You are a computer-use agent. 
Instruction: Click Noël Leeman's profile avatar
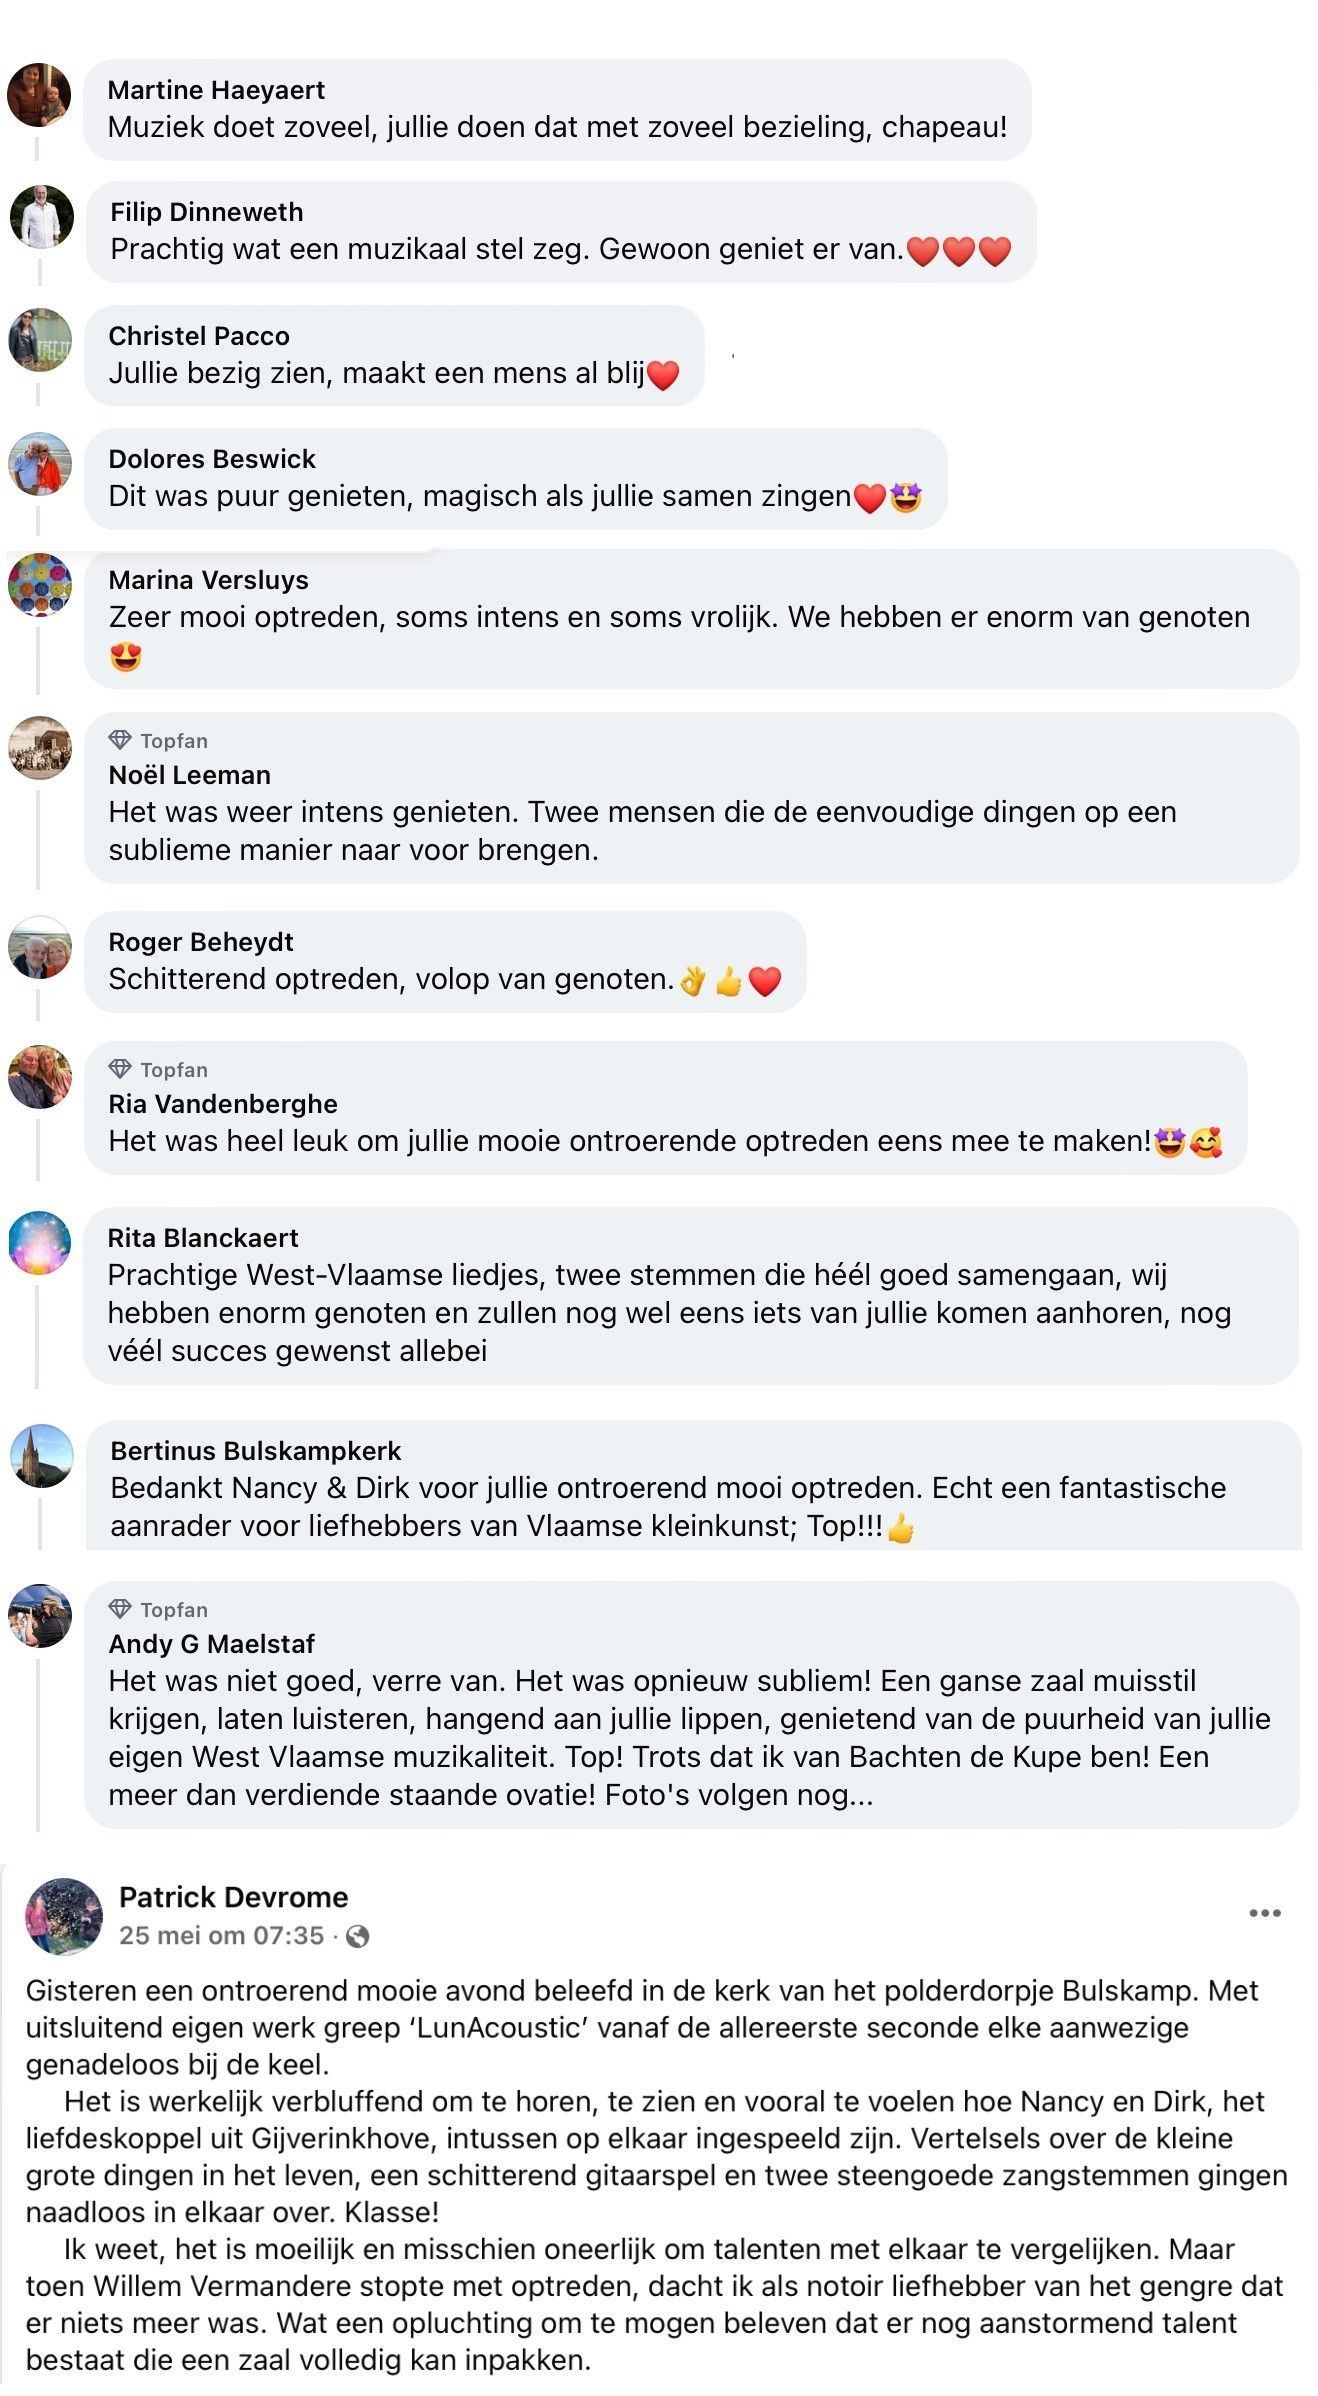coord(40,747)
